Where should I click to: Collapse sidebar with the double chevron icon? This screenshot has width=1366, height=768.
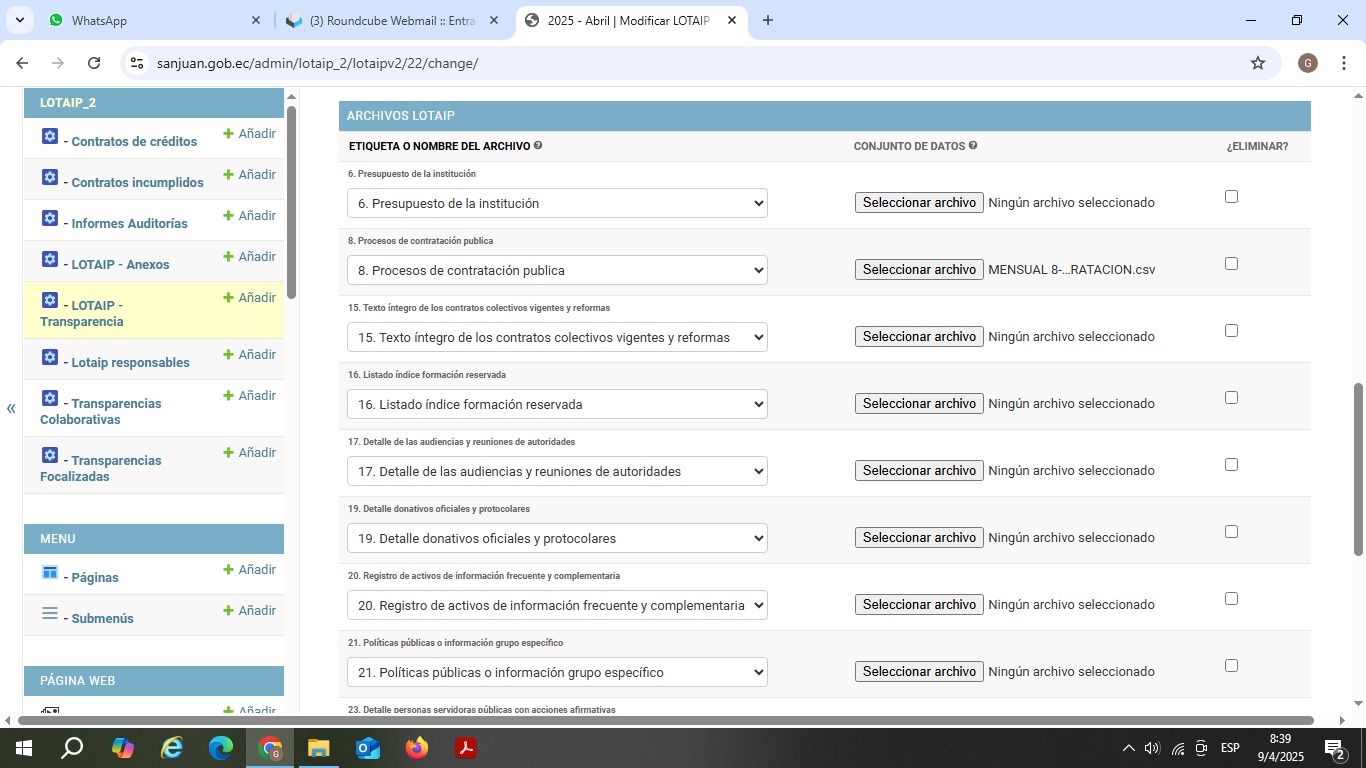(11, 408)
